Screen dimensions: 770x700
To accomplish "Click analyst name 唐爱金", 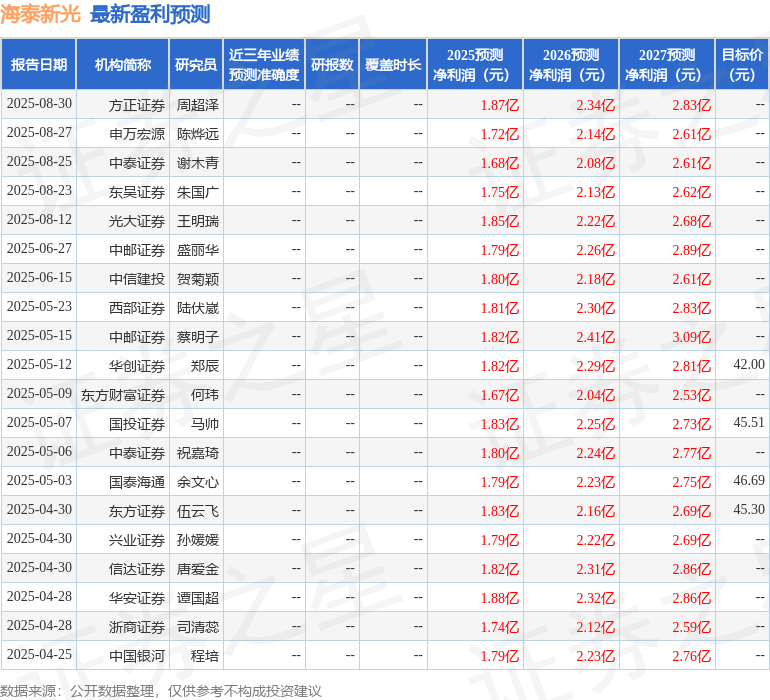I will pyautogui.click(x=197, y=569).
